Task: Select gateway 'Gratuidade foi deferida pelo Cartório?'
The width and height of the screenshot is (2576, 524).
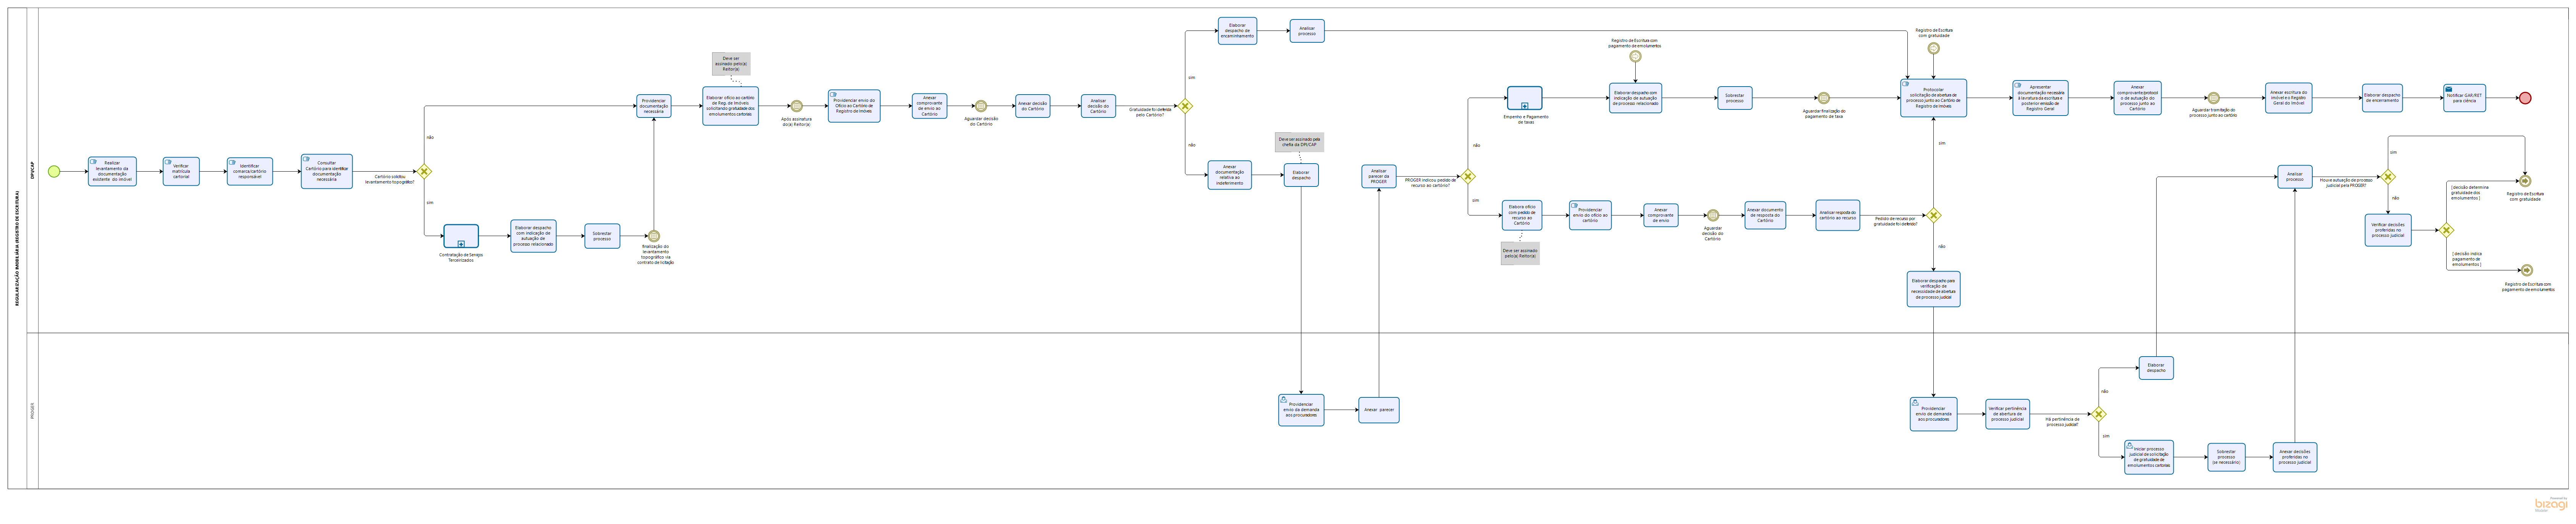Action: [x=1185, y=106]
